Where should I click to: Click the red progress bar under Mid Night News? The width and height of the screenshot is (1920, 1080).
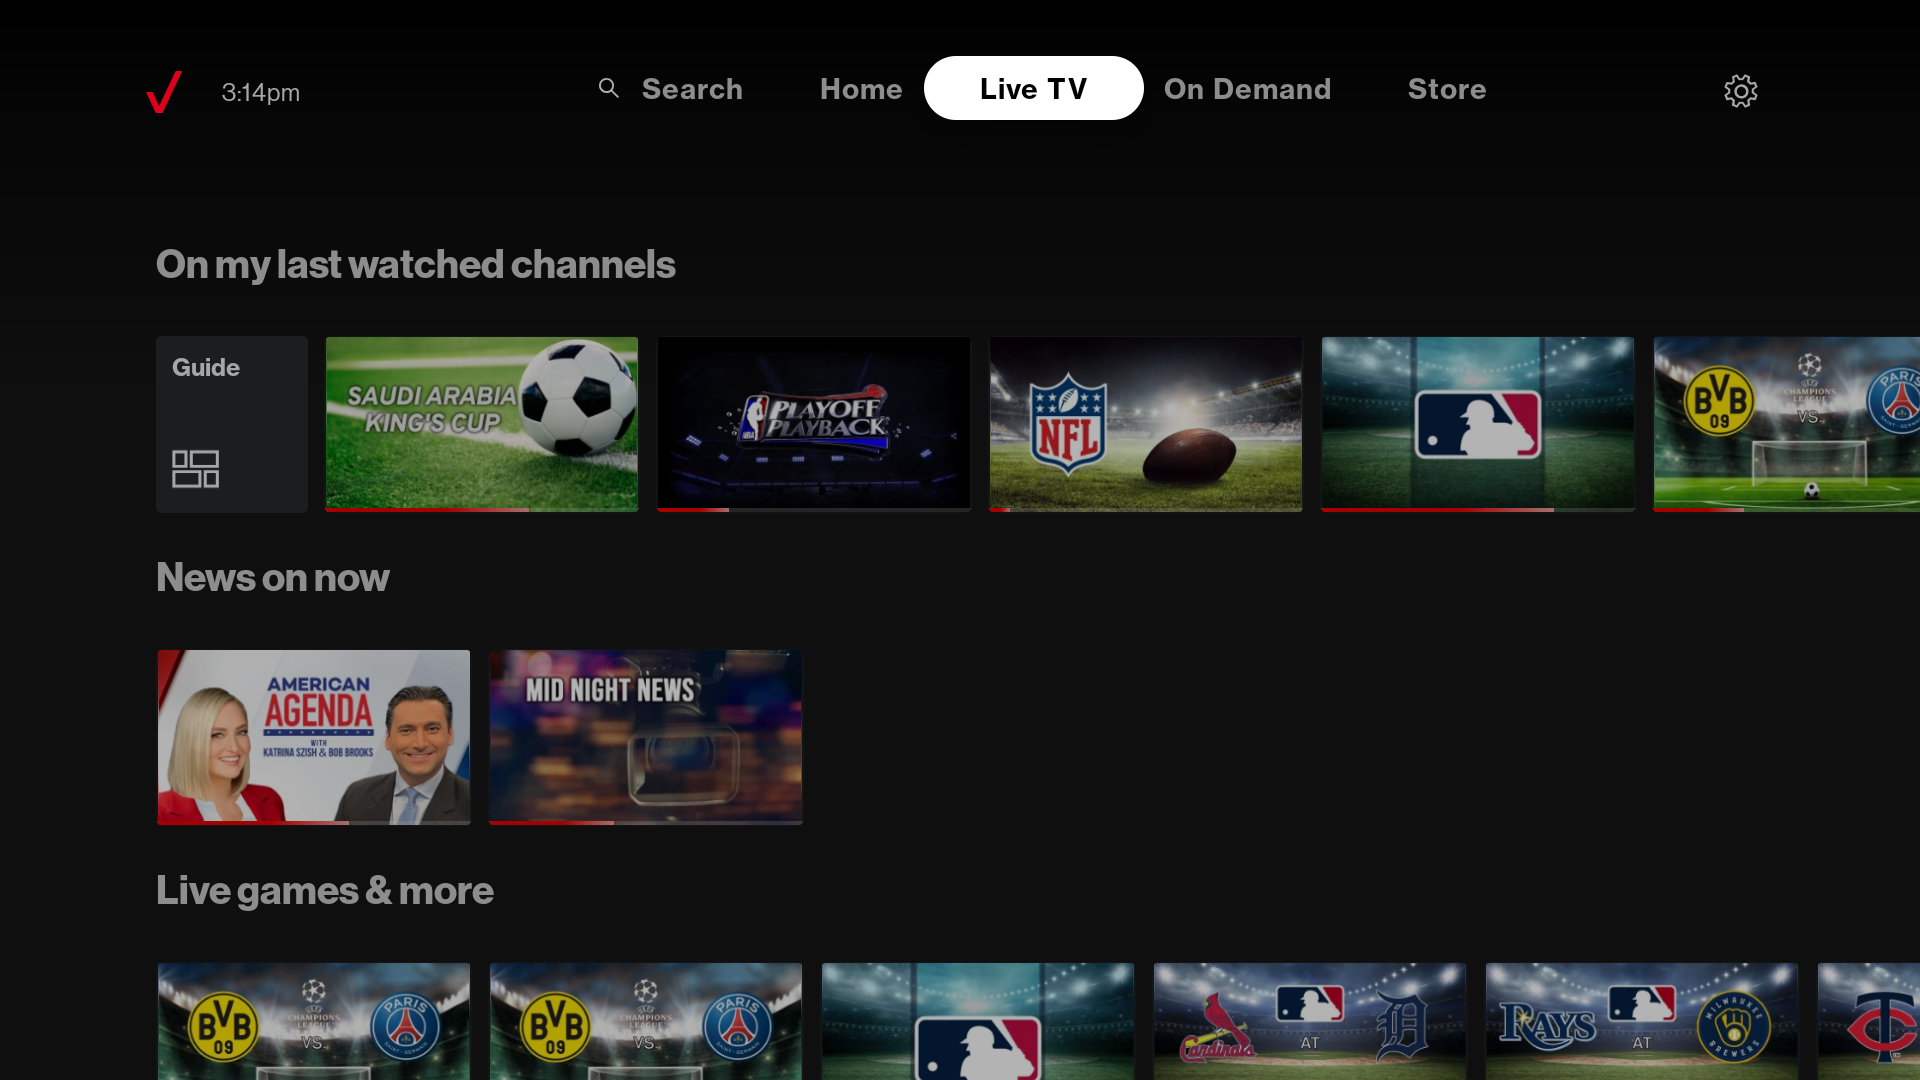(x=551, y=821)
